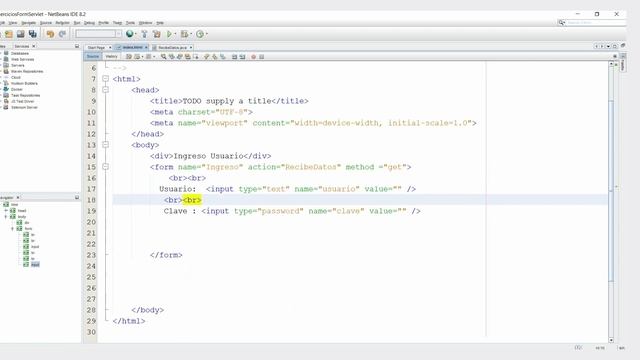Toggle Rectangular Selection in editor toolbar

coord(196,57)
